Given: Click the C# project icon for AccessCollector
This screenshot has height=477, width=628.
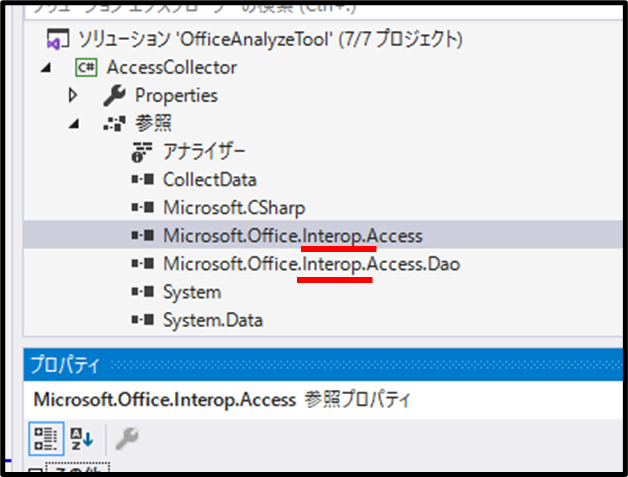Looking at the screenshot, I should click(86, 68).
